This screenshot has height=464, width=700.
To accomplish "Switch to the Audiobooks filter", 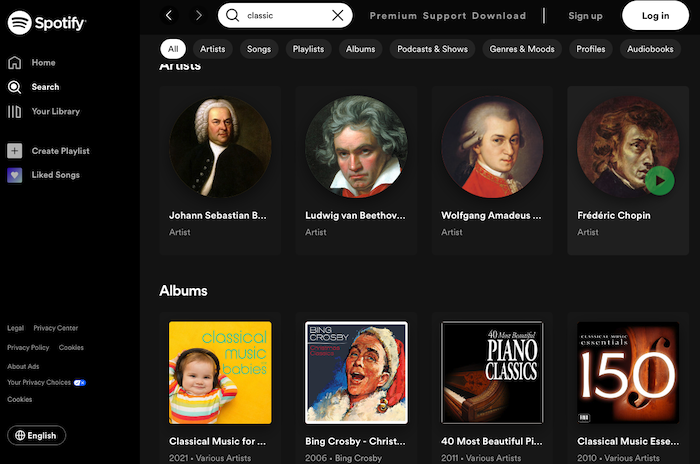I will pos(650,49).
